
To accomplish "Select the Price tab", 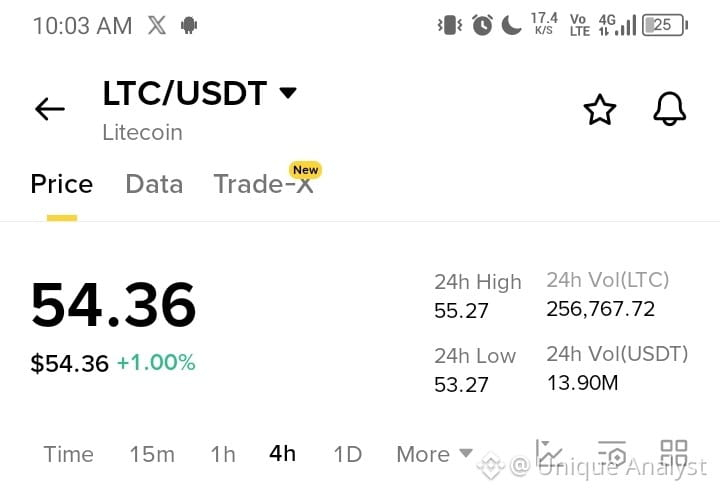I will pos(62,184).
